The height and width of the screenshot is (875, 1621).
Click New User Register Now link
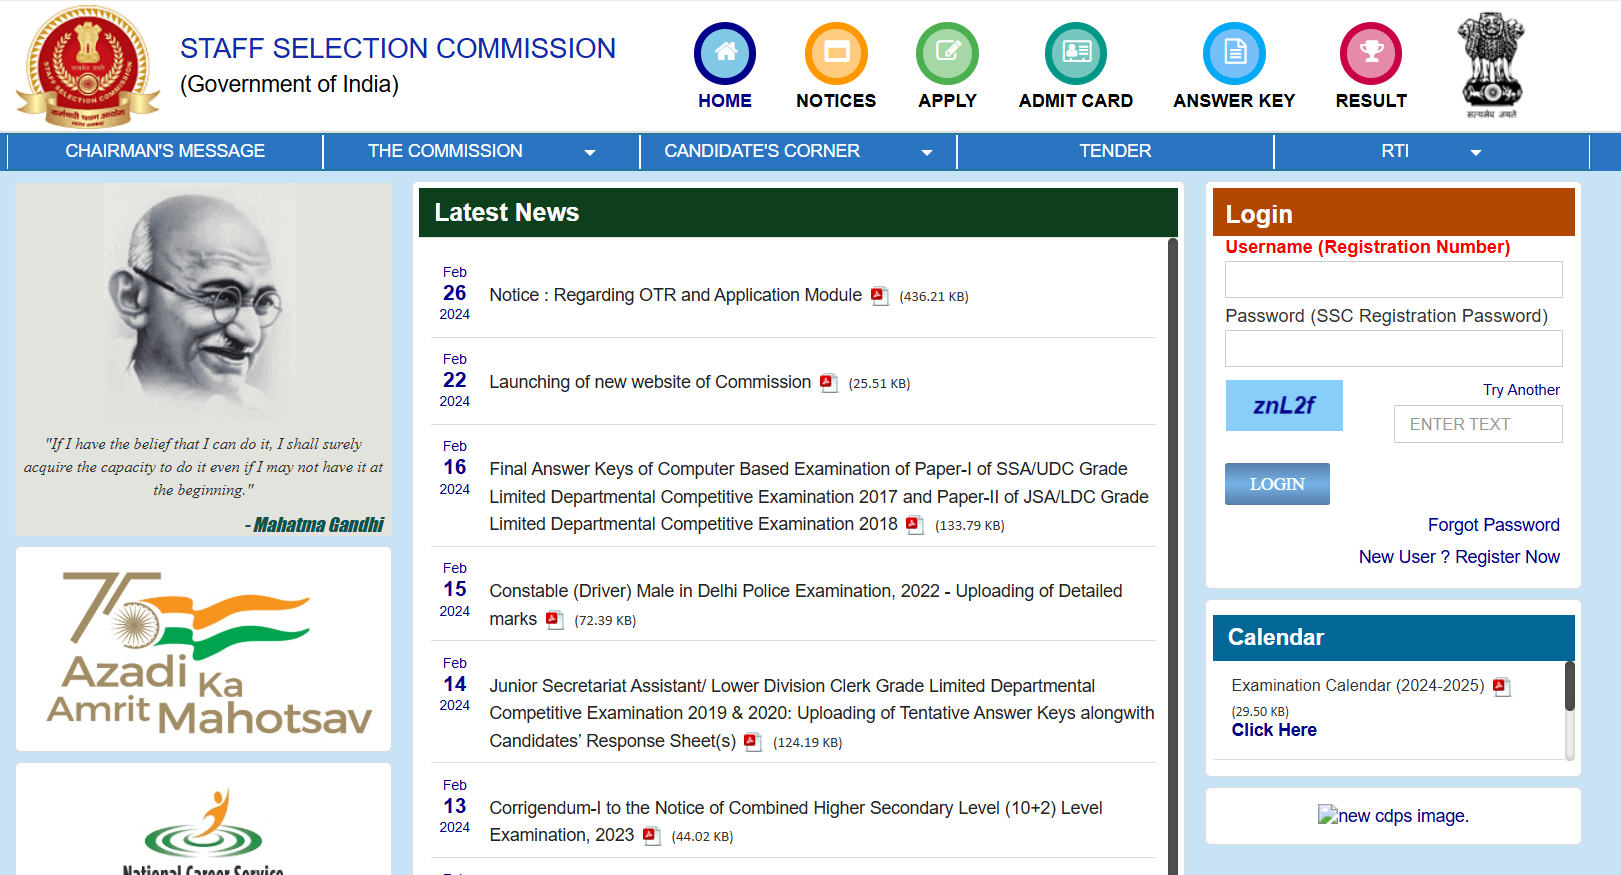pyautogui.click(x=1459, y=557)
